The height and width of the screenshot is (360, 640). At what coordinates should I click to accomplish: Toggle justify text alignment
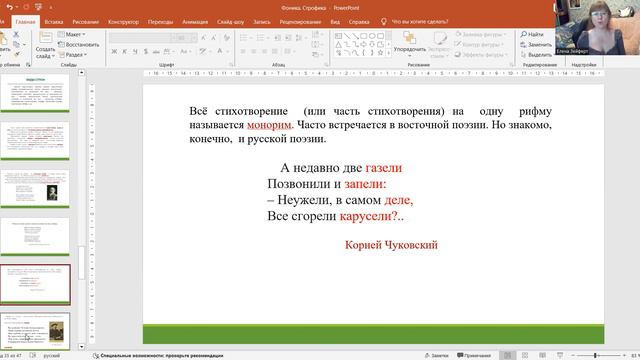275,51
